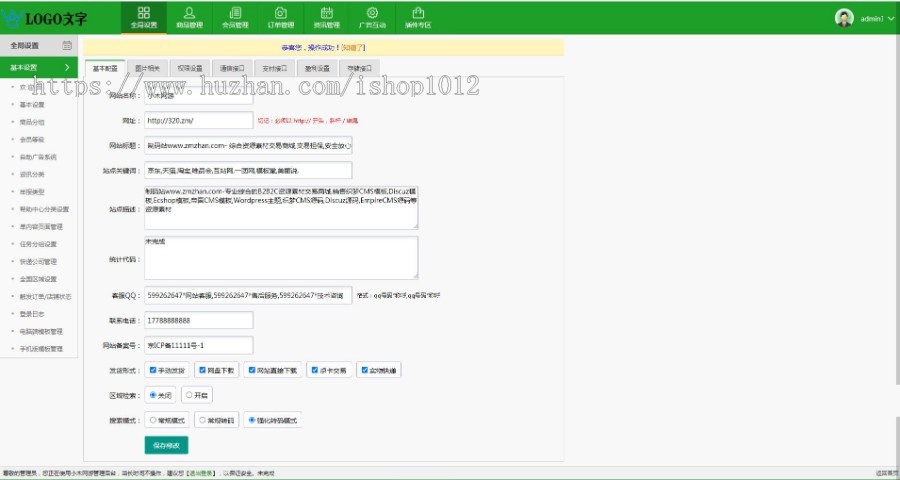Open 快递公司管理 in the sidebar
Image resolution: width=900 pixels, height=480 pixels.
tap(38, 262)
